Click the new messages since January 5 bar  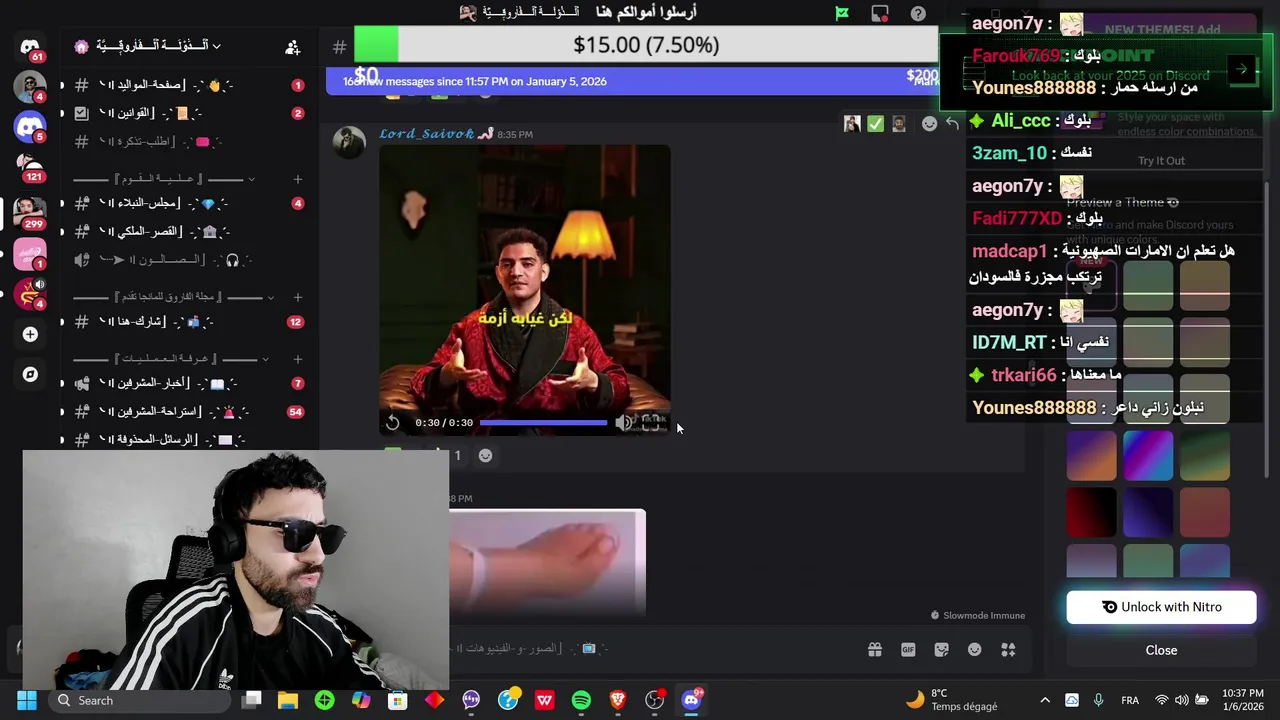pos(632,81)
